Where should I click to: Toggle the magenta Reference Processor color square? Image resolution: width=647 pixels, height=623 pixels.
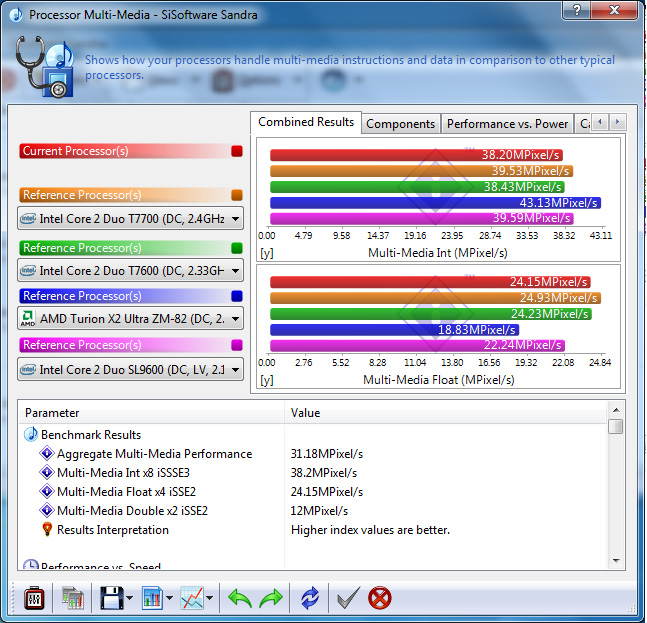[237, 345]
